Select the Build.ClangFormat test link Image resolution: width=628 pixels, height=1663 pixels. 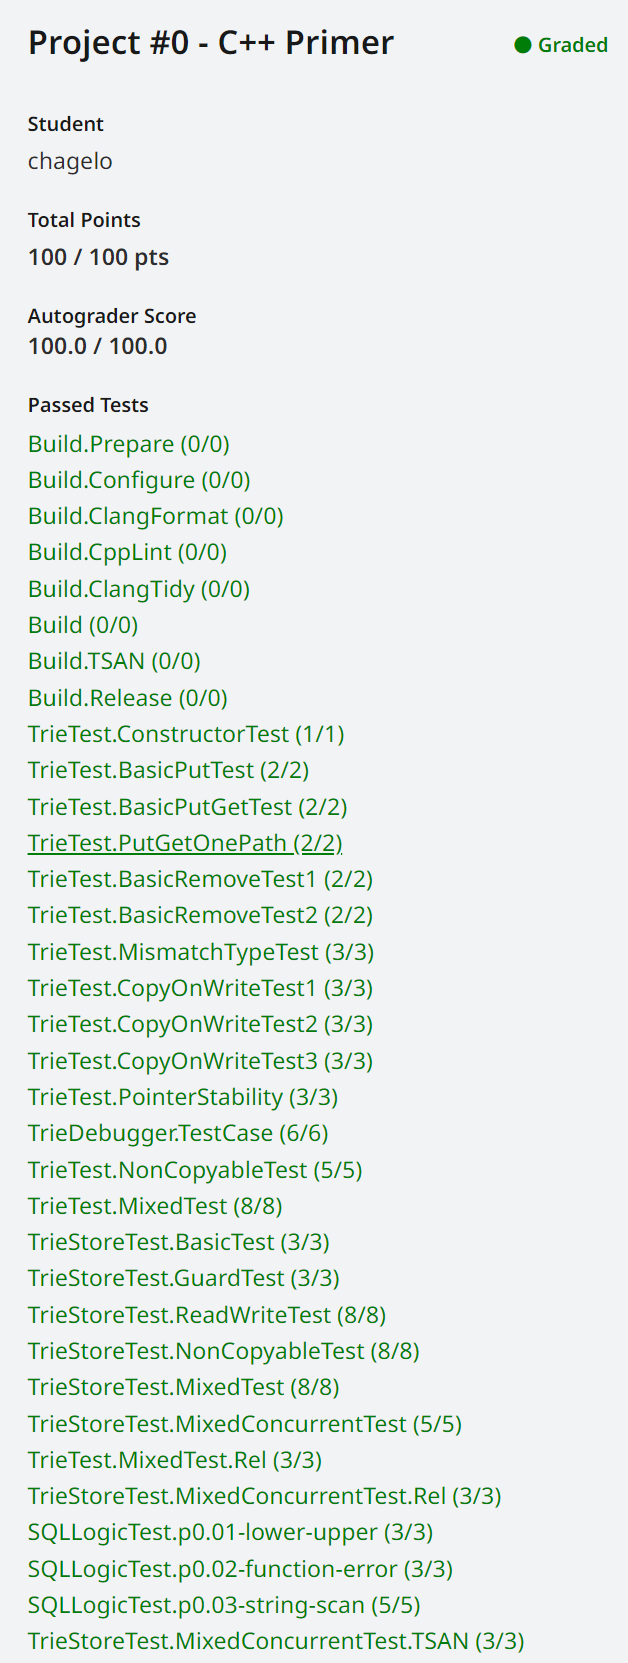coord(155,516)
